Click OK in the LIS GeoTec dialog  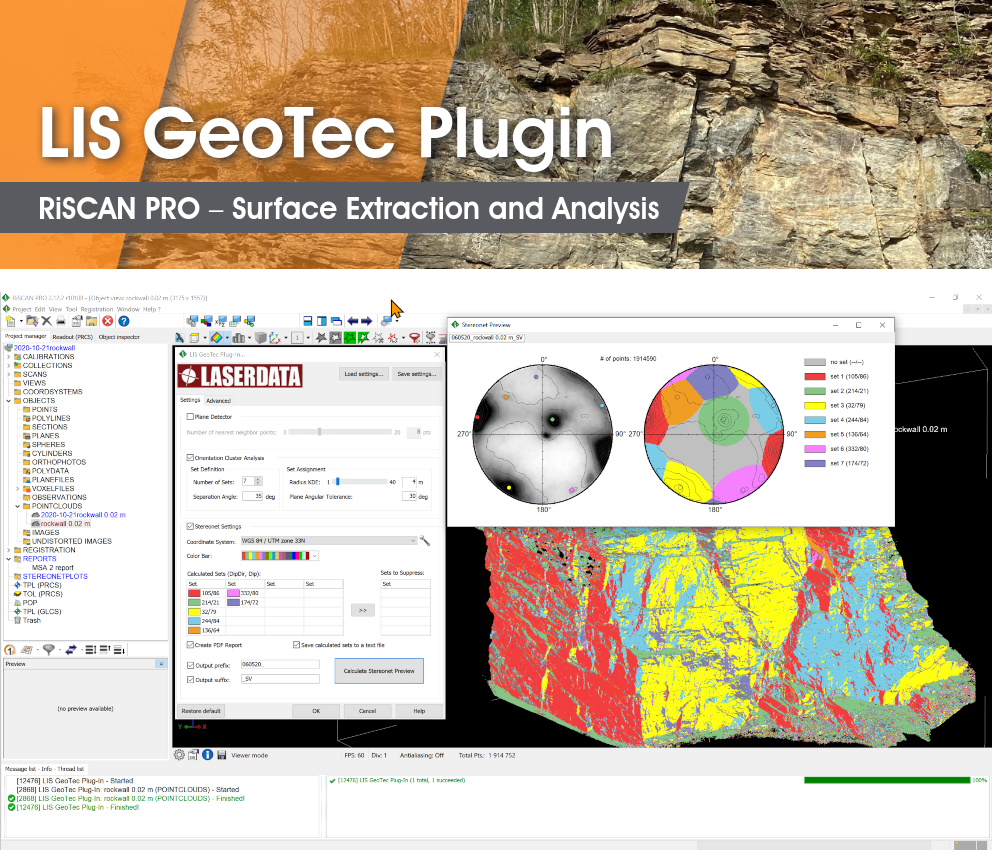click(x=316, y=711)
